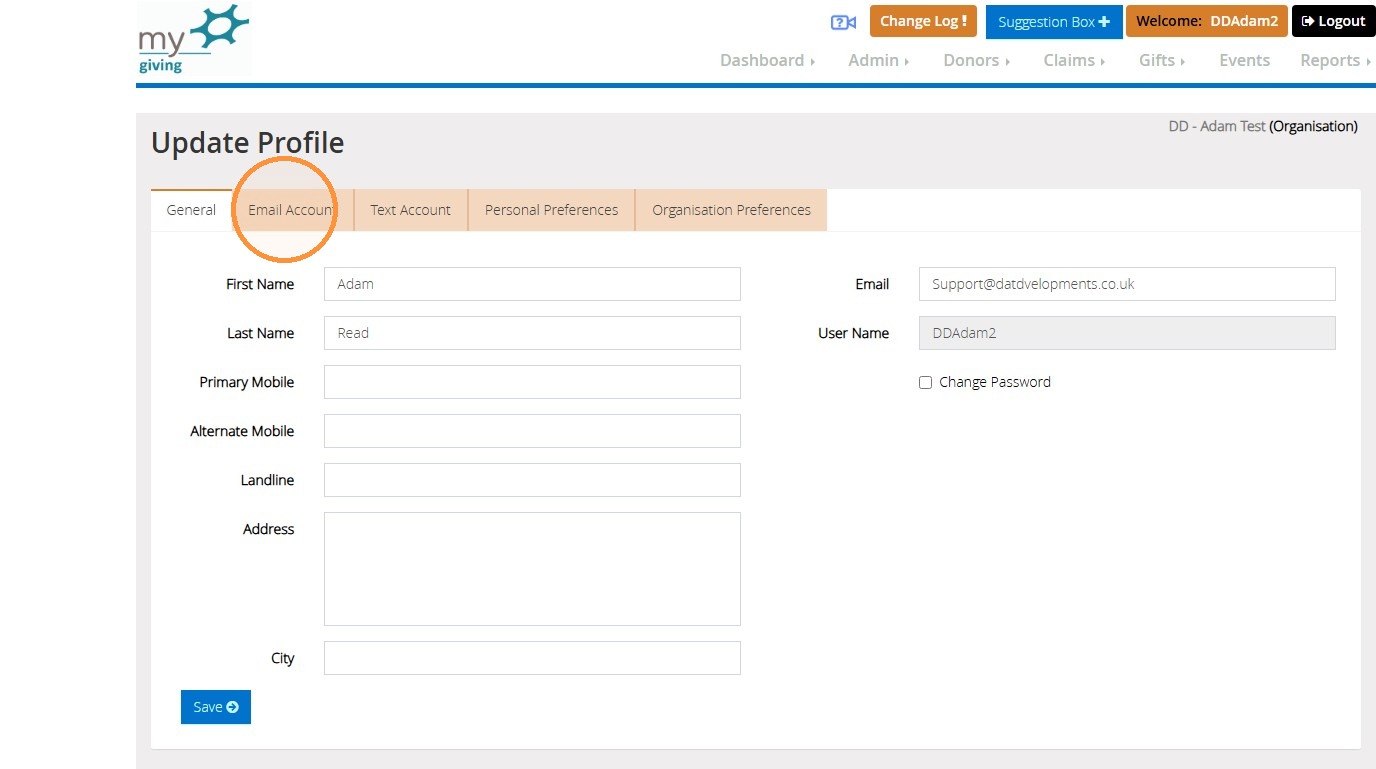Click the Last Name field

pyautogui.click(x=532, y=333)
